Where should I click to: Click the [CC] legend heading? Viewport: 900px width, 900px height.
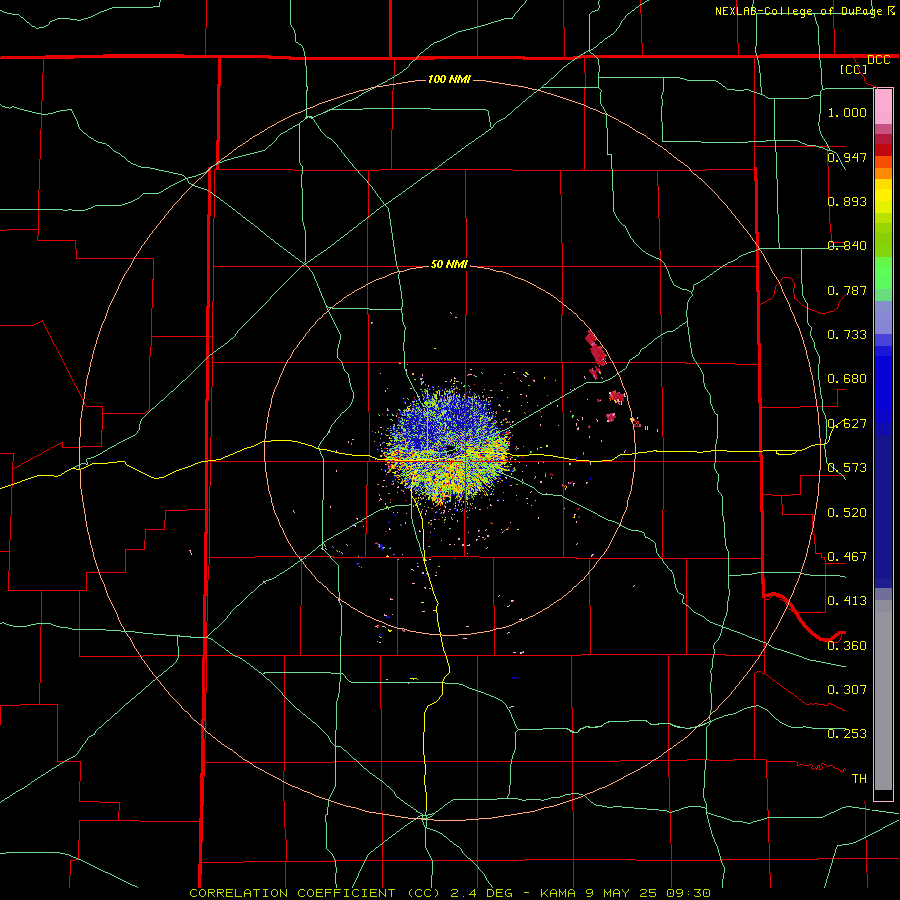(x=853, y=69)
